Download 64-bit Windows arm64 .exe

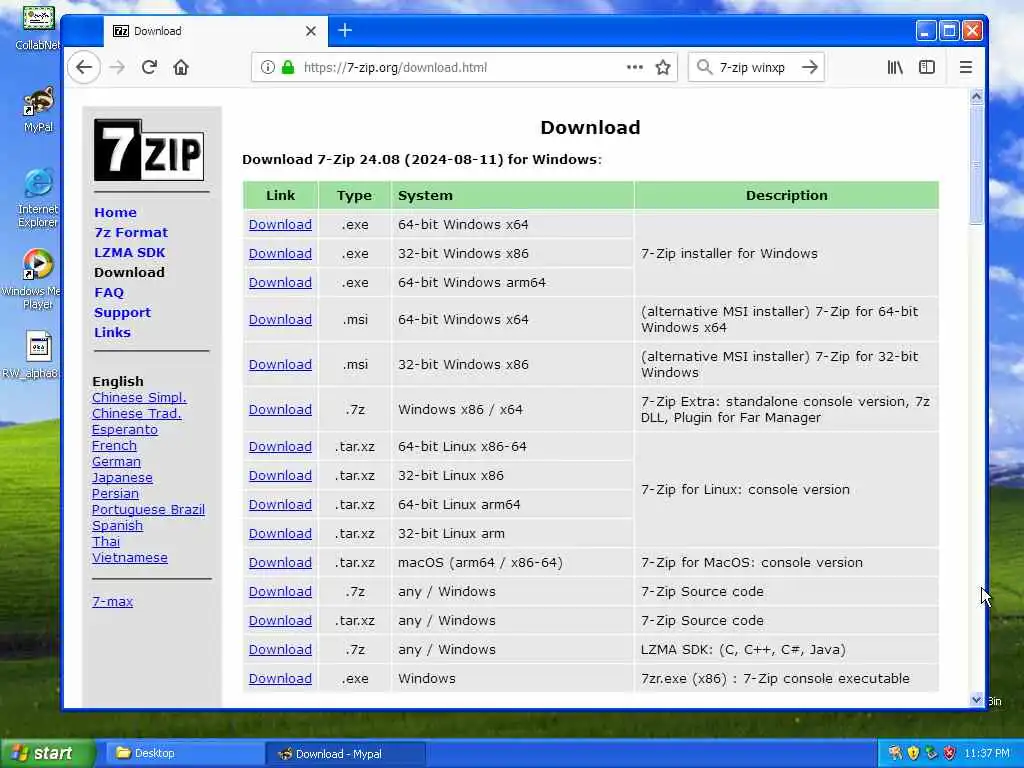pyautogui.click(x=280, y=283)
